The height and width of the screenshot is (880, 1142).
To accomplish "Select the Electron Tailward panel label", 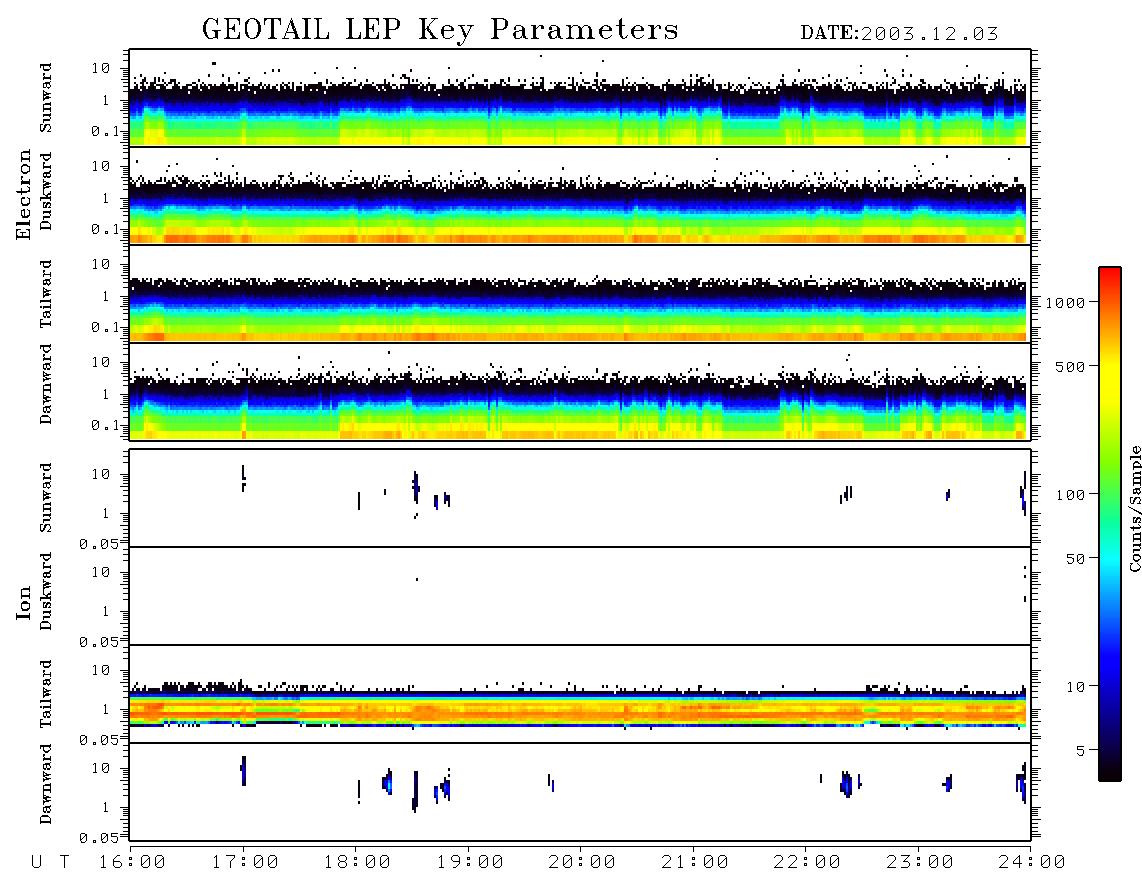I will point(46,294).
